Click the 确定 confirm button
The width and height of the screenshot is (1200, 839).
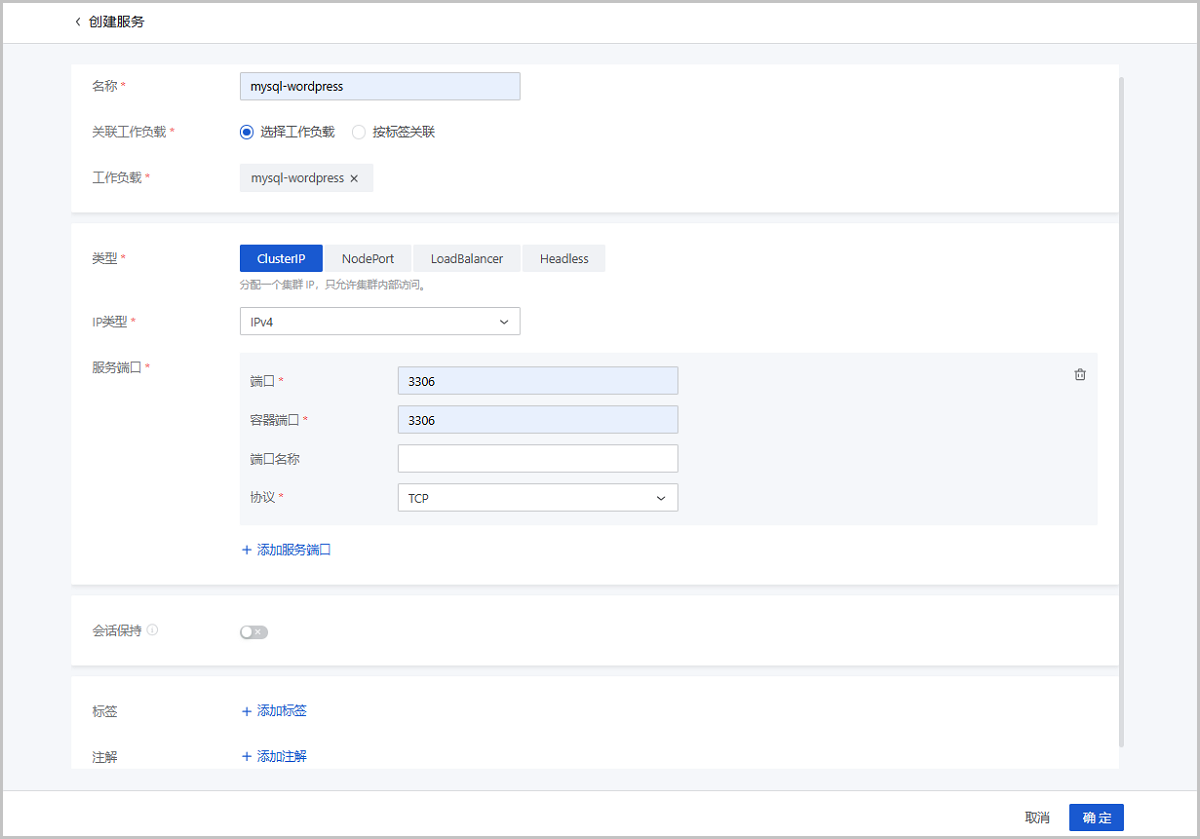pyautogui.click(x=1096, y=817)
